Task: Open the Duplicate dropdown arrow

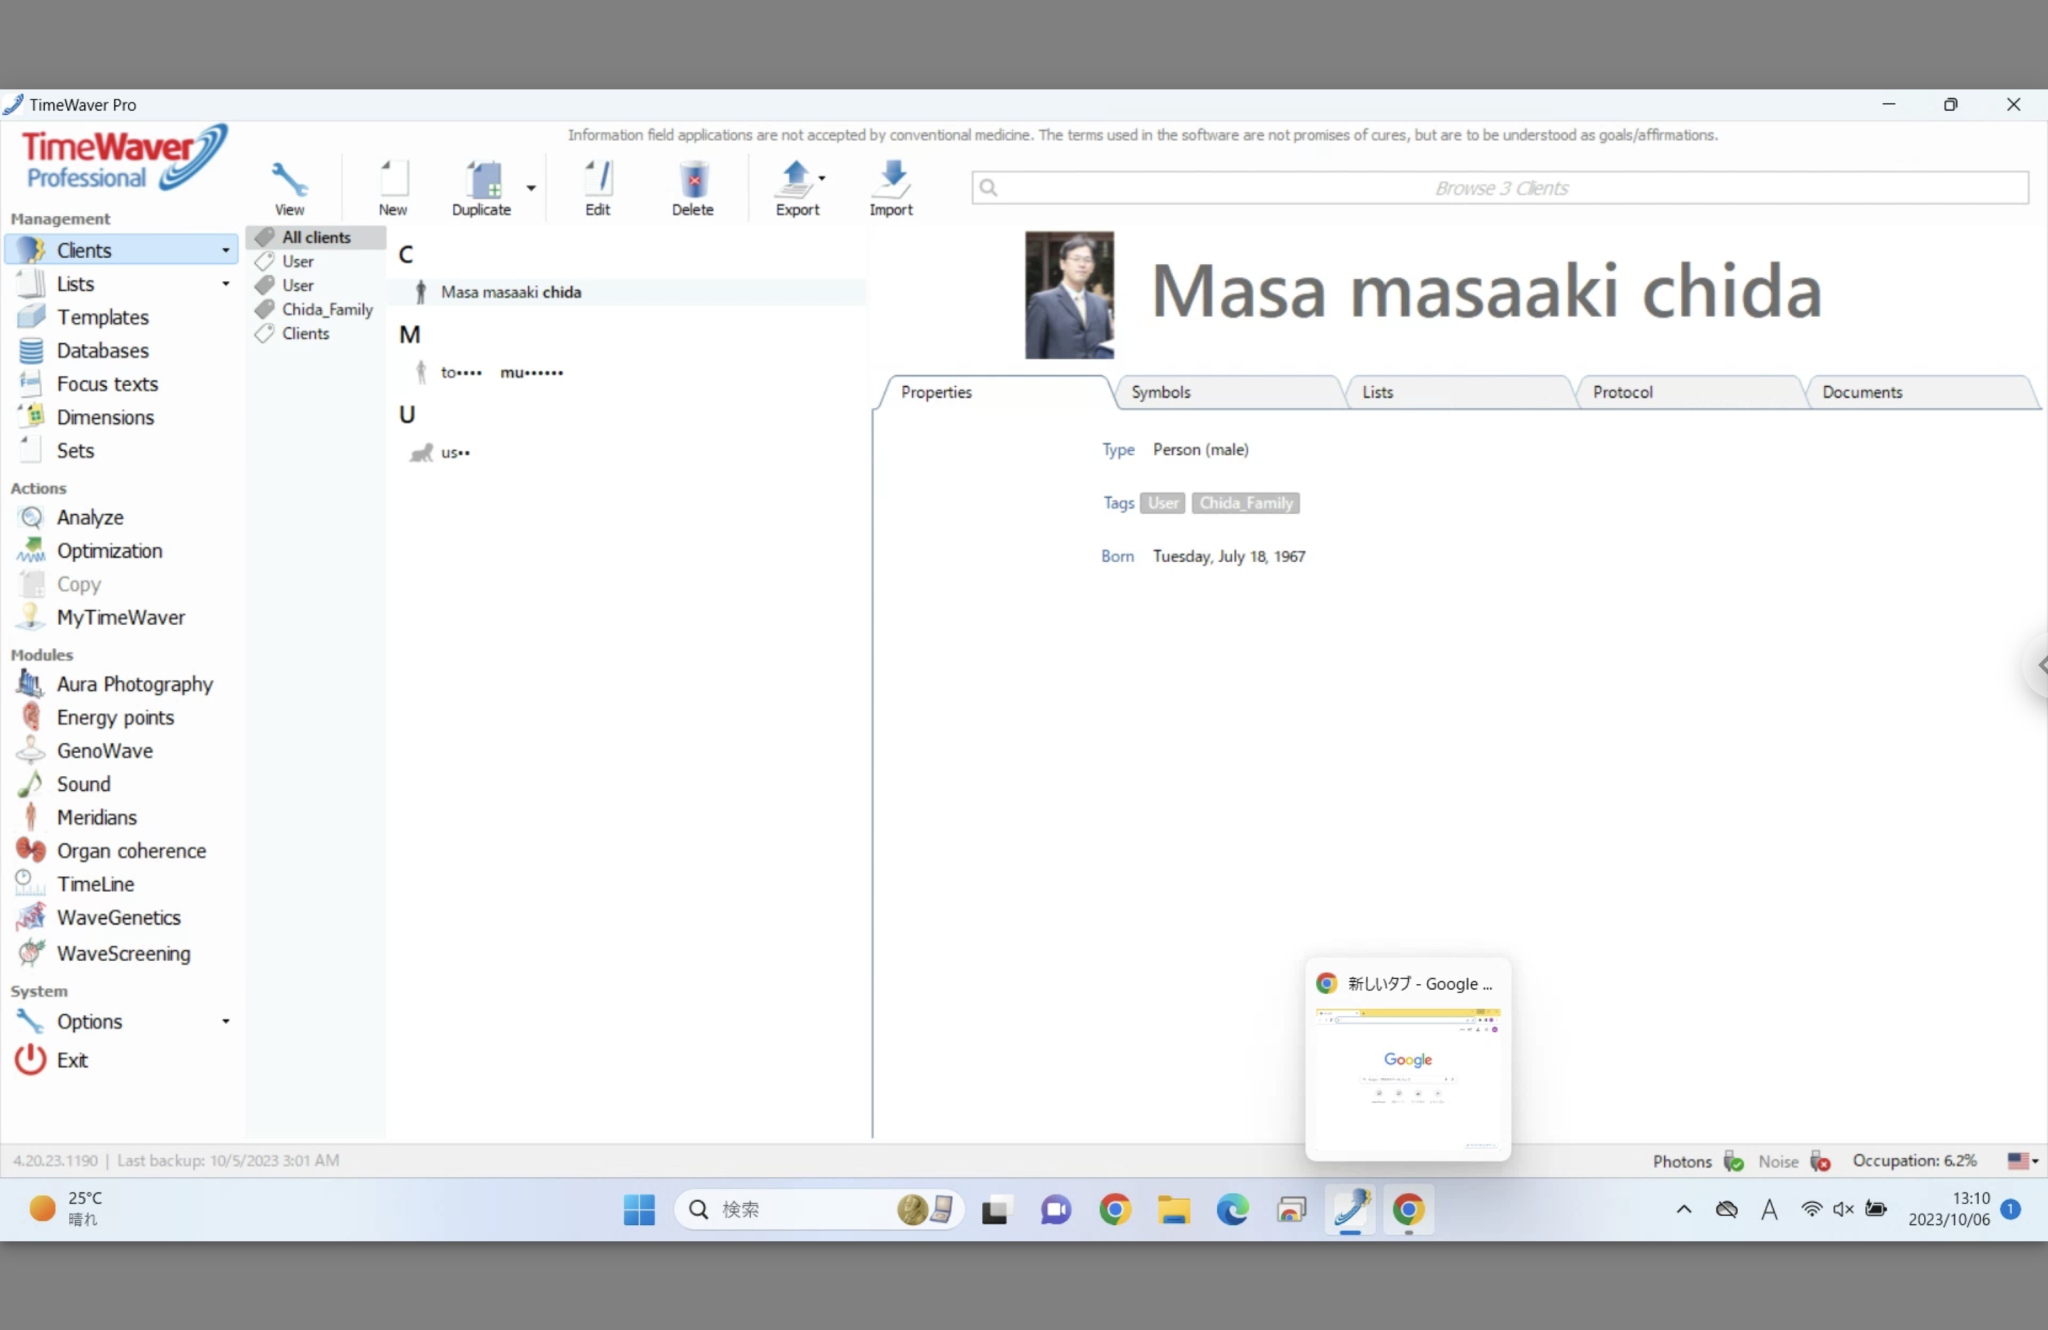Action: (531, 187)
